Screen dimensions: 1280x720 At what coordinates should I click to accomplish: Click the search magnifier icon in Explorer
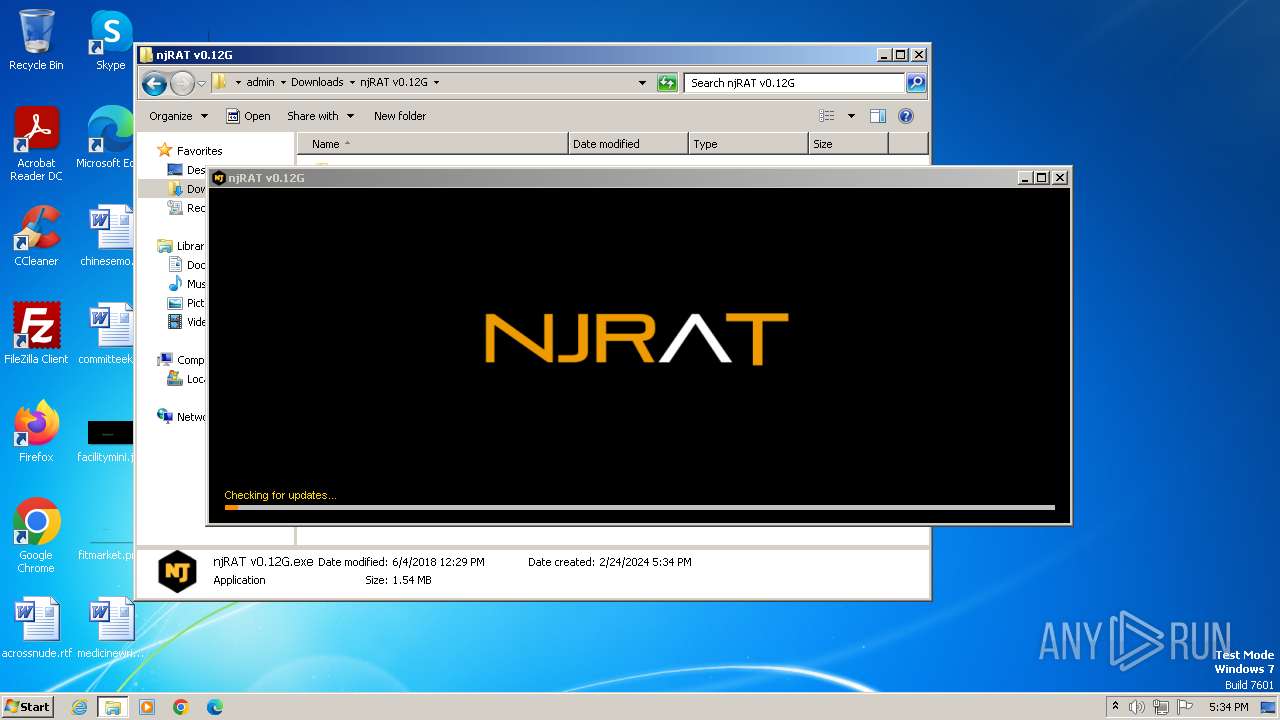click(915, 83)
